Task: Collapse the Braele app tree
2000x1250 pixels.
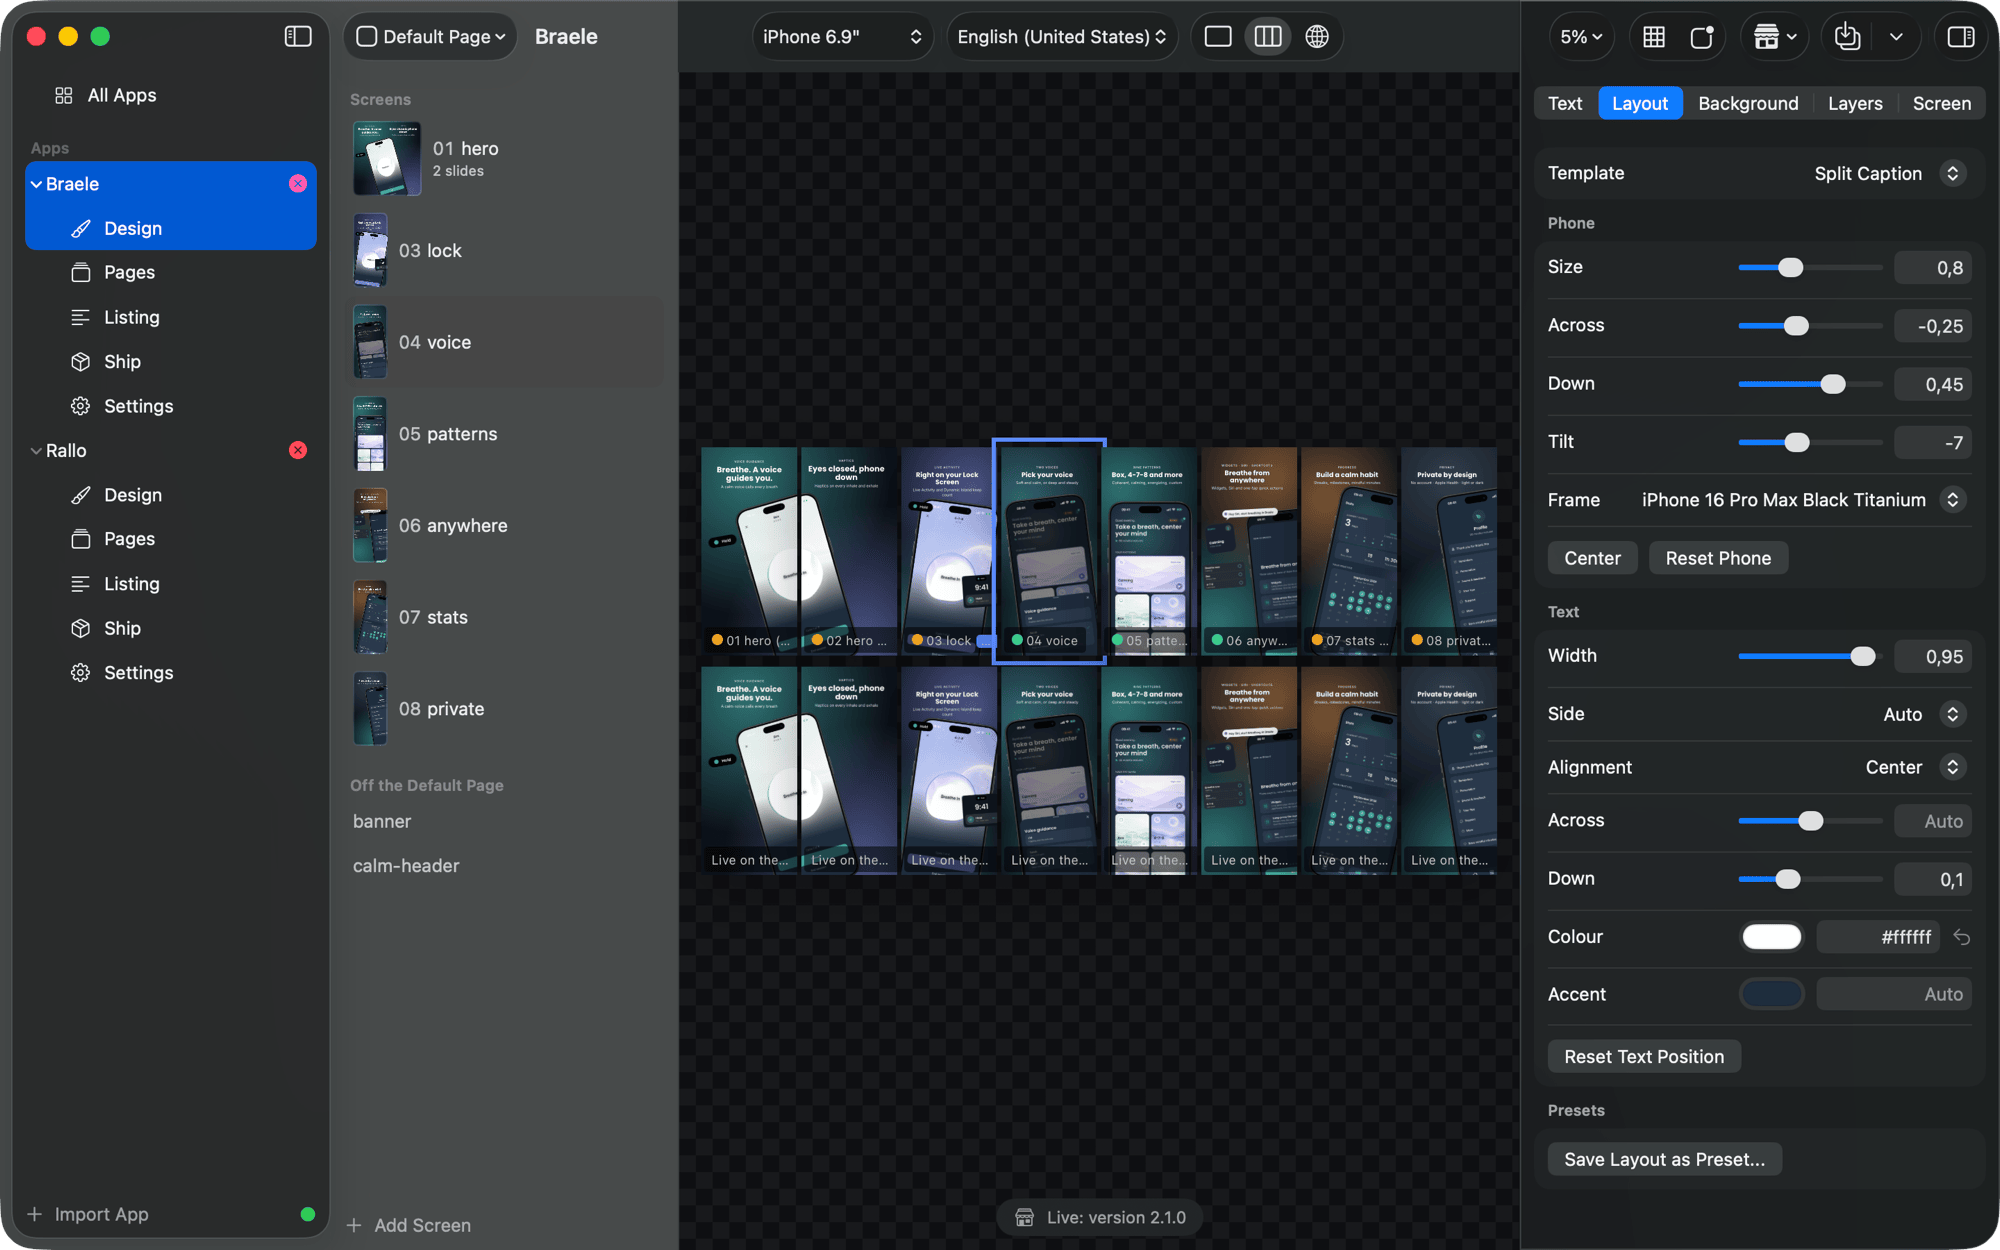Action: pos(36,184)
